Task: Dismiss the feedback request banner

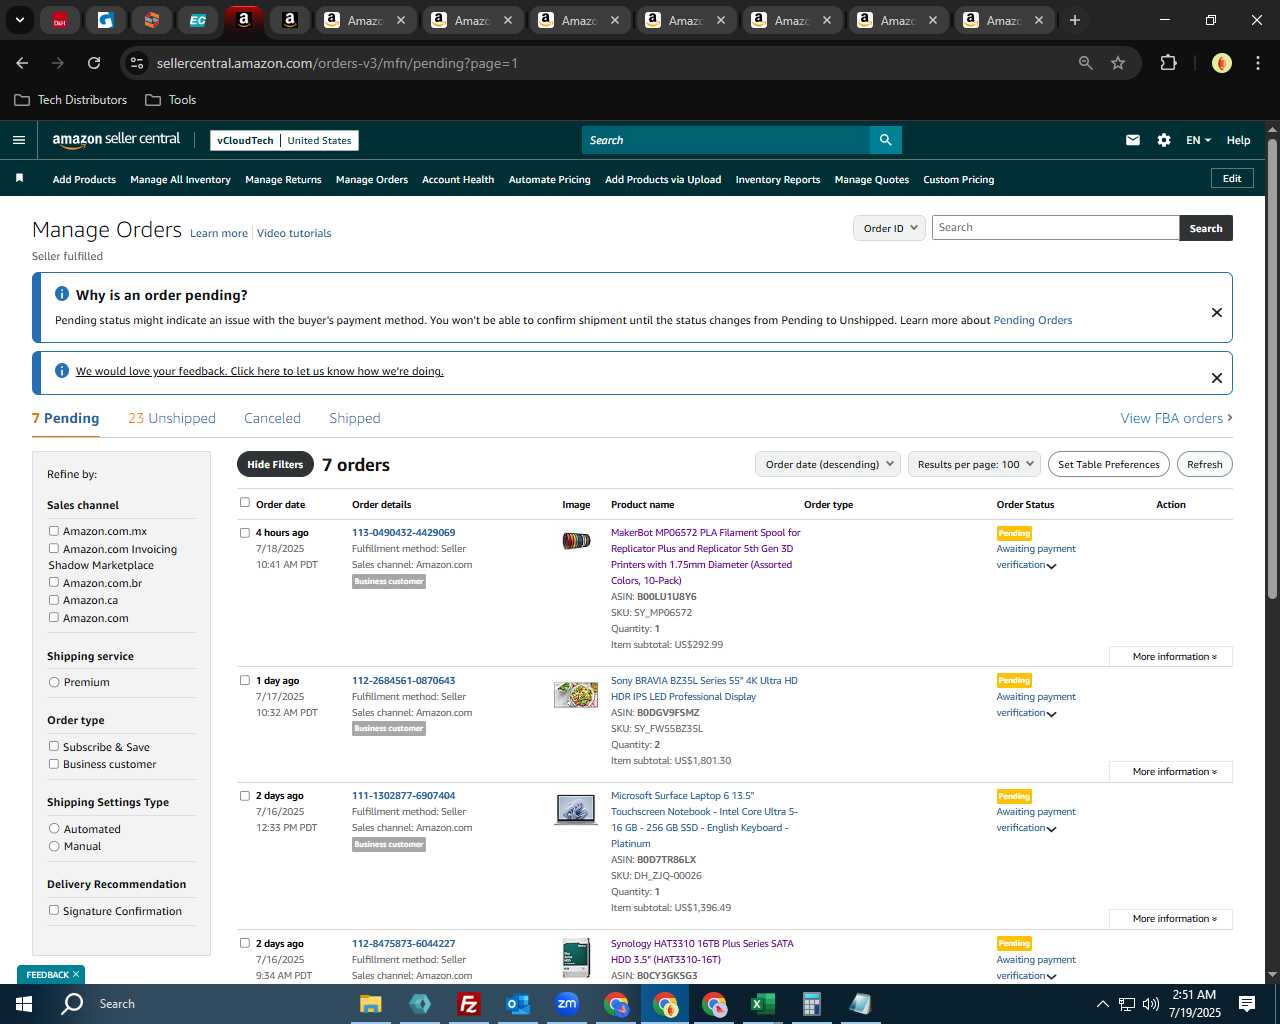Action: (x=1217, y=378)
